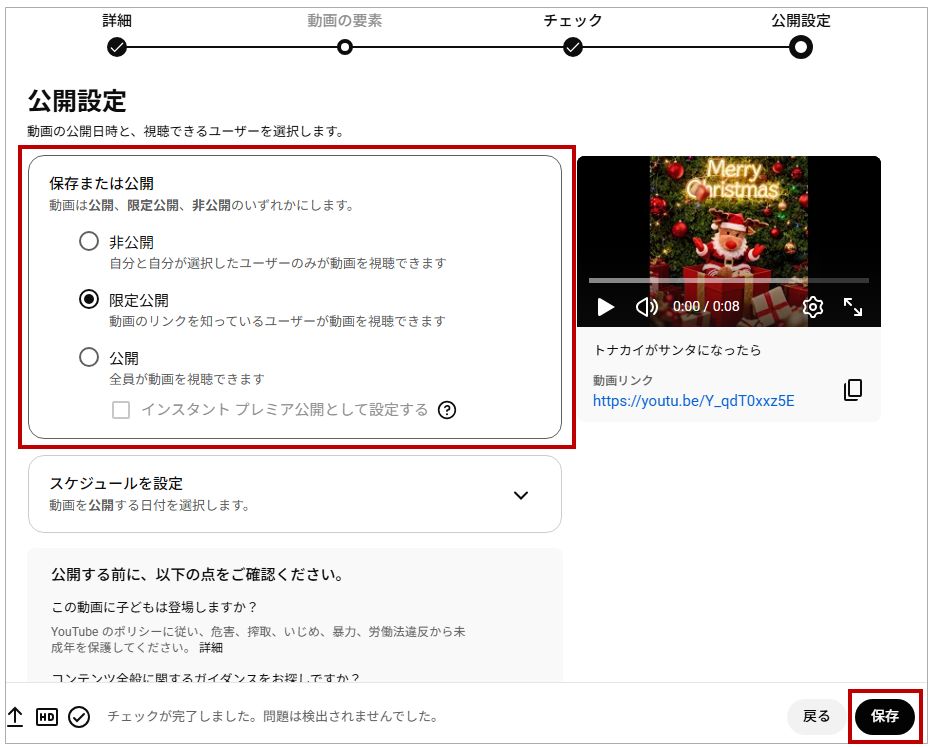Expand the スケジュールを設定 section
933x747 pixels.
click(520, 495)
